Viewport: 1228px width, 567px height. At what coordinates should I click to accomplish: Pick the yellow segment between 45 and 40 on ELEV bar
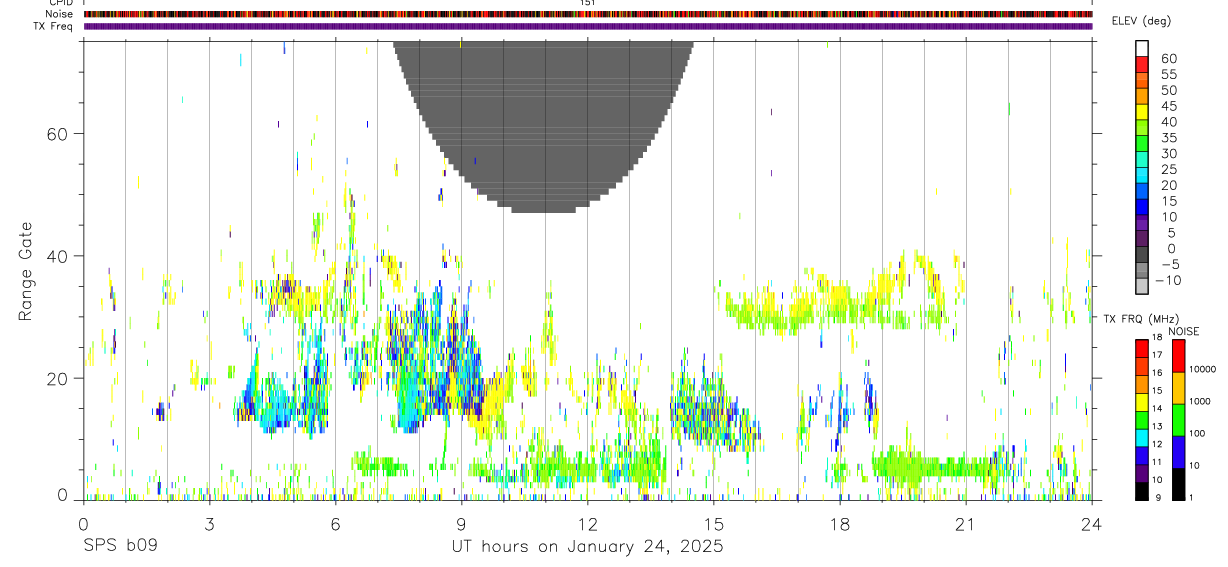pos(1142,112)
